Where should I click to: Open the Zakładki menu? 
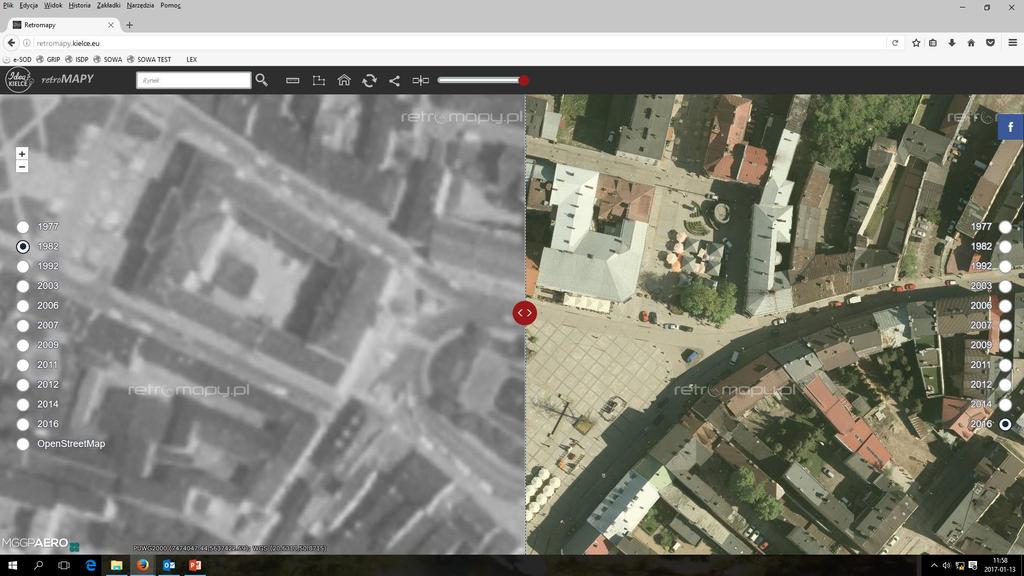click(108, 5)
